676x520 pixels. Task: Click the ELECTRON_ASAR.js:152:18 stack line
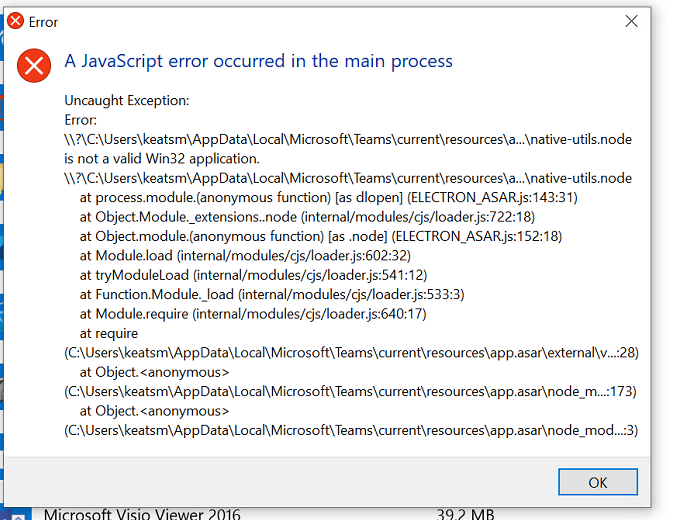click(x=320, y=236)
